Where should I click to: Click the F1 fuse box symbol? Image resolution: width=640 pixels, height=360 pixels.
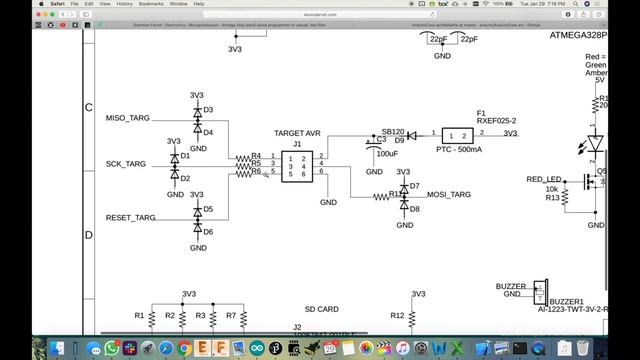pyautogui.click(x=458, y=136)
